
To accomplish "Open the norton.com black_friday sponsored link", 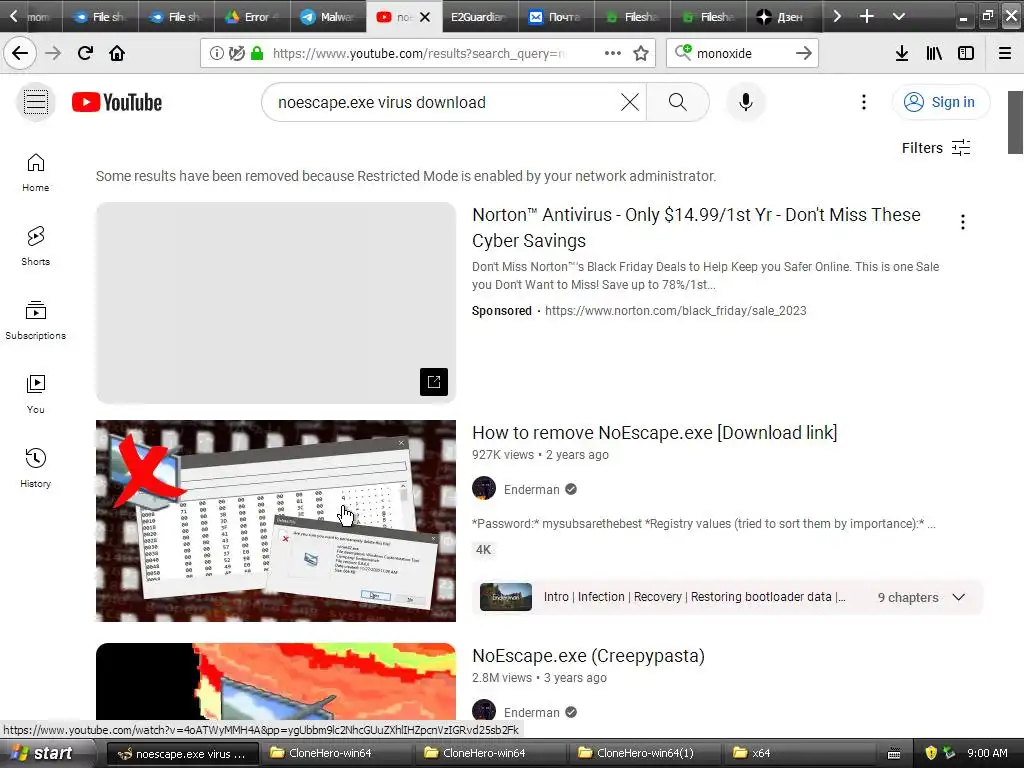I will pyautogui.click(x=675, y=311).
